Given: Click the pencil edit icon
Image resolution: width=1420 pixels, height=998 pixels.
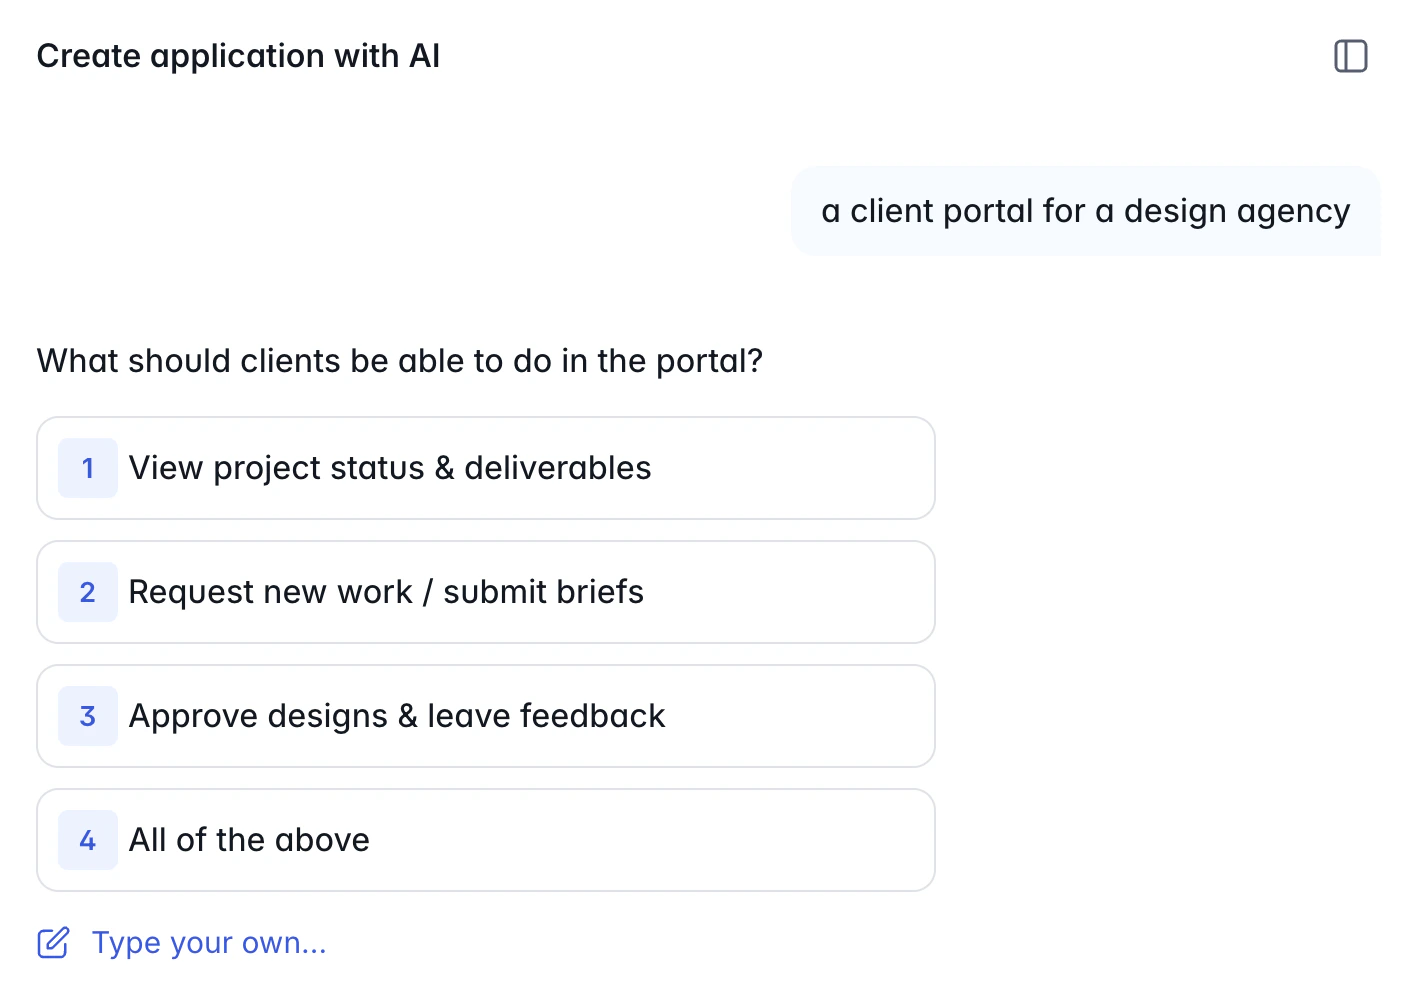Looking at the screenshot, I should (53, 943).
